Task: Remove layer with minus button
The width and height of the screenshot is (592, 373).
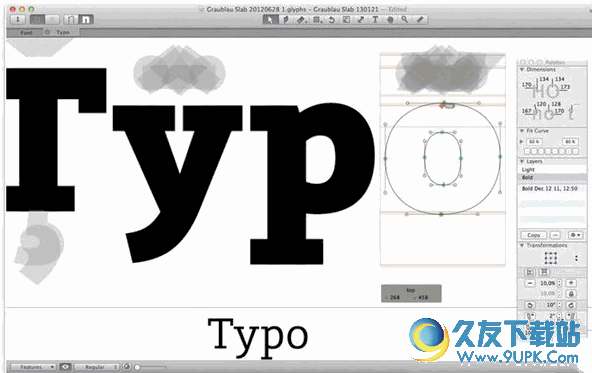Action: (555, 235)
